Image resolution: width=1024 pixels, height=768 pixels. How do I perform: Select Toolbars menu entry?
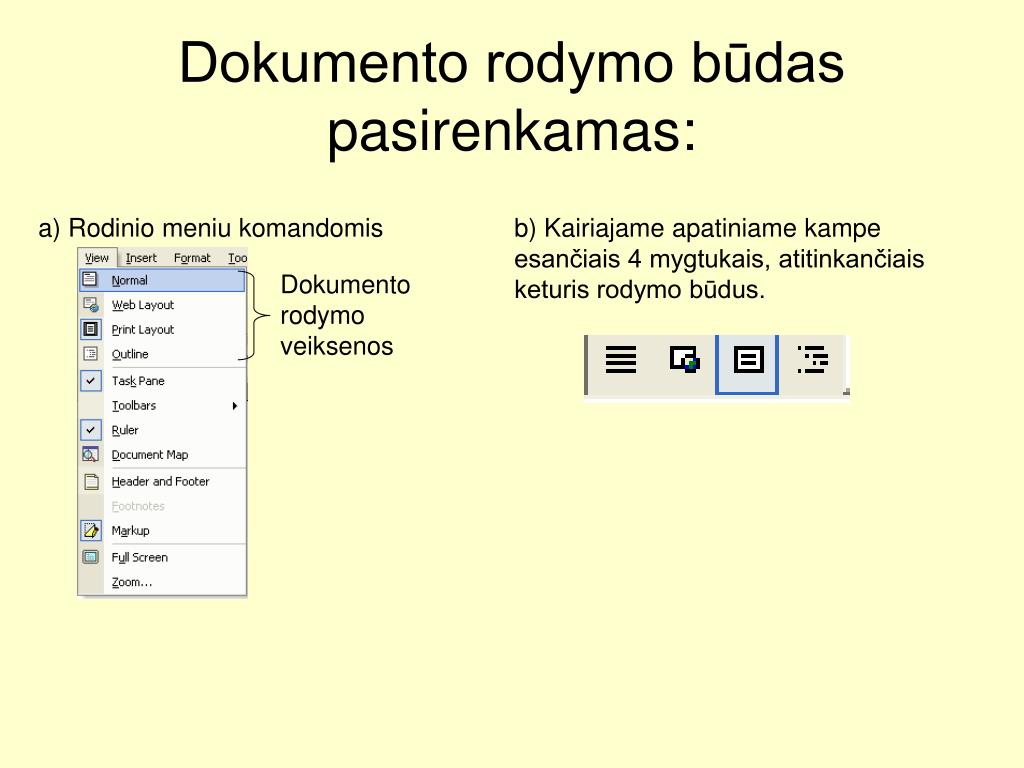162,406
